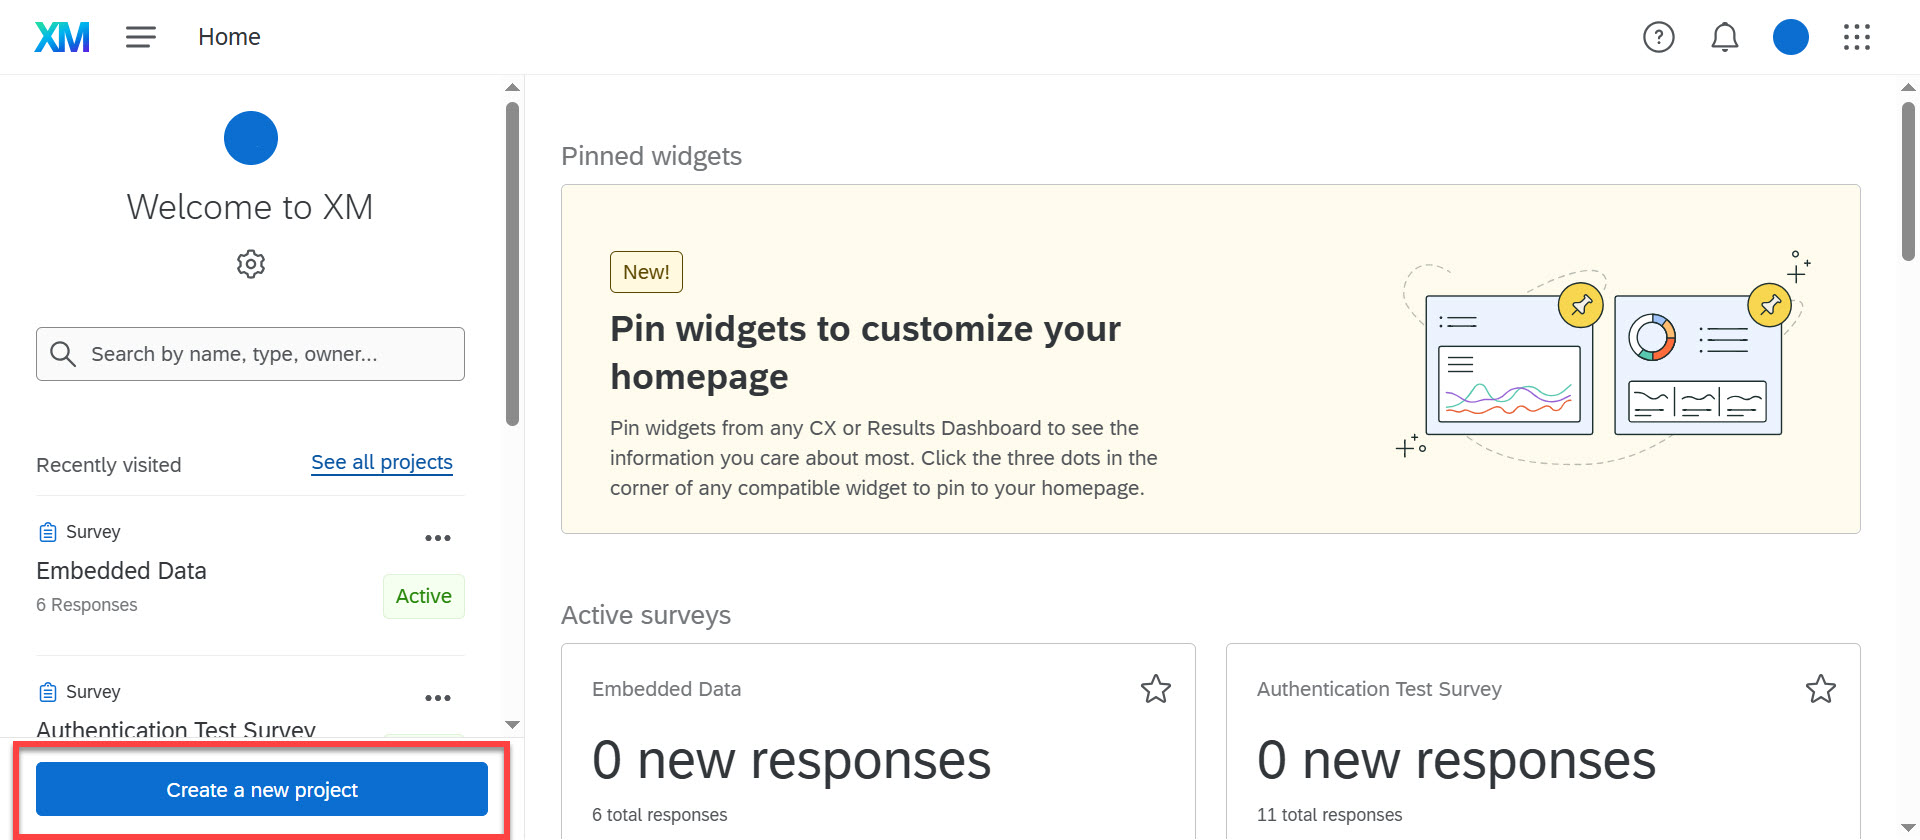1920x840 pixels.
Task: Check notifications via the bell icon
Action: click(1724, 37)
